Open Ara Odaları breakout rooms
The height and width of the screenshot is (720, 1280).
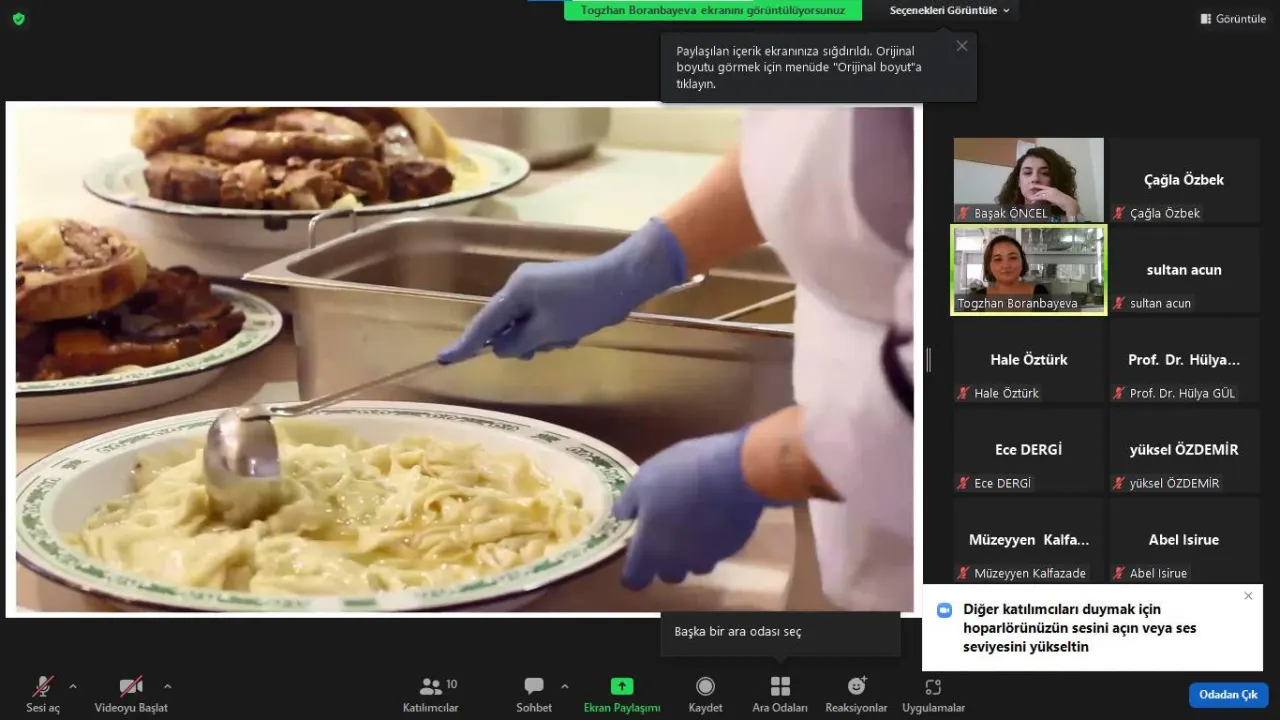click(x=780, y=694)
